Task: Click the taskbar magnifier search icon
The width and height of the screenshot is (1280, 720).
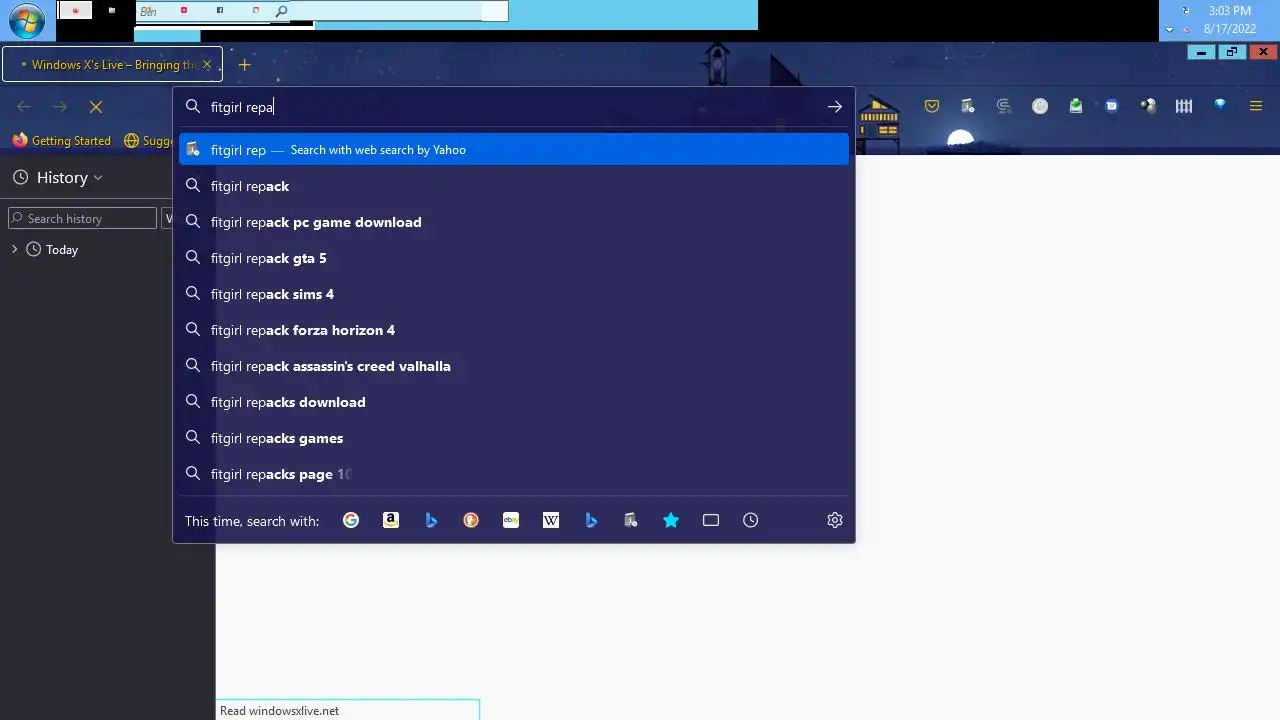Action: point(281,11)
